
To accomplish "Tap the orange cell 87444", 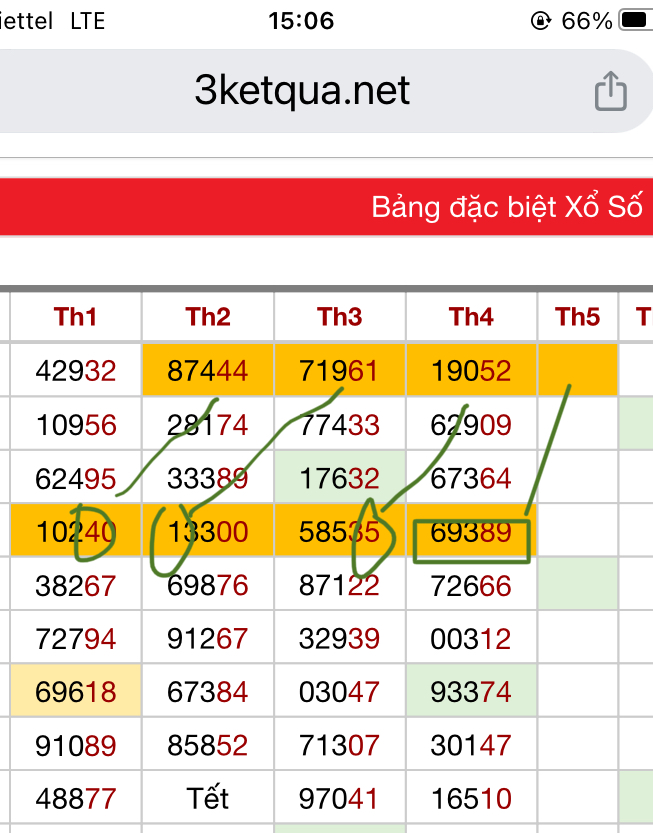I will click(x=208, y=370).
